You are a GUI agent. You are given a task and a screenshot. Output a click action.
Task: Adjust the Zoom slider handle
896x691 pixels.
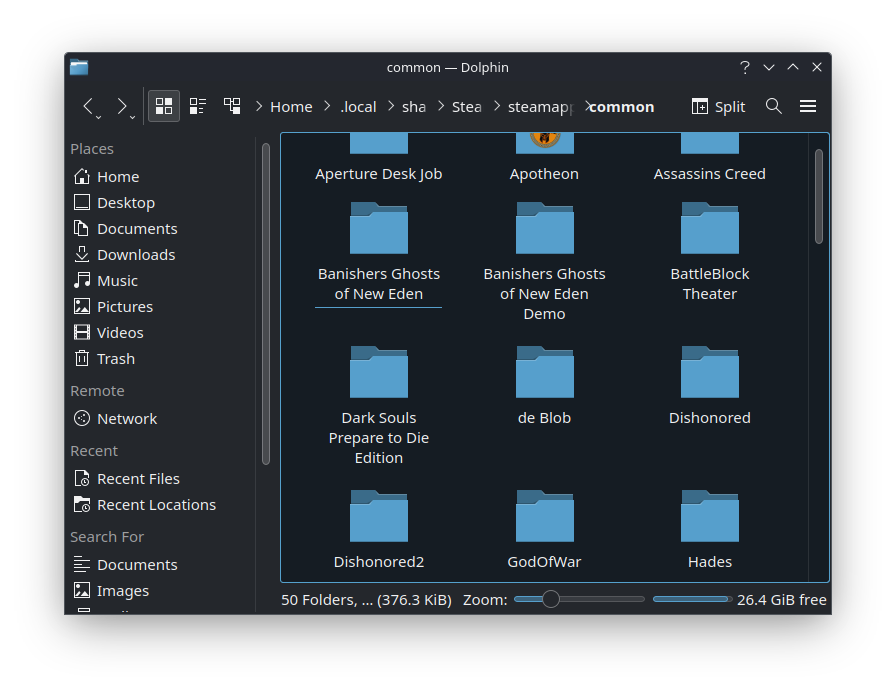551,599
